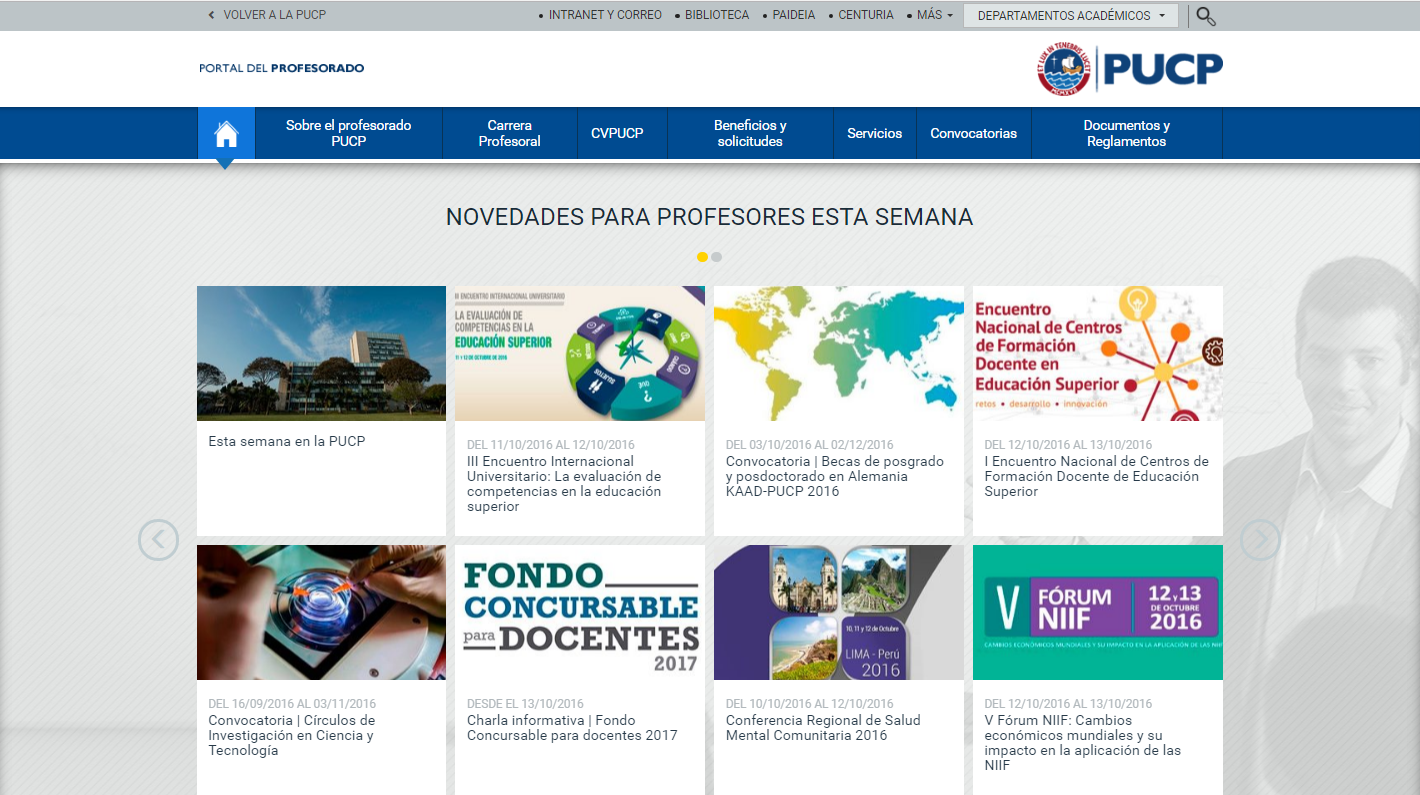This screenshot has width=1420, height=795.
Task: Open Beneficios y solicitudes menu
Action: pyautogui.click(x=750, y=133)
